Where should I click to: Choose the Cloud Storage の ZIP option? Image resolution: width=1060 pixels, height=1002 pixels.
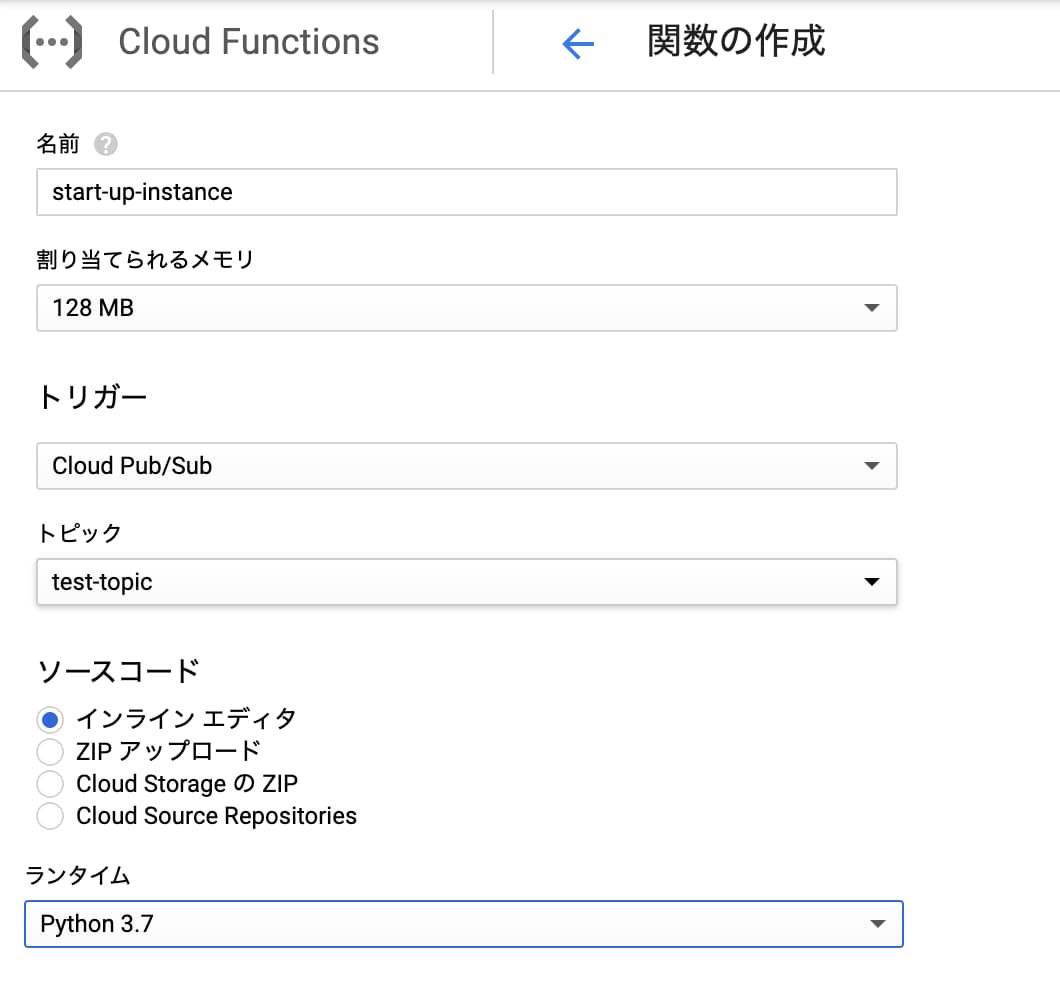click(50, 784)
